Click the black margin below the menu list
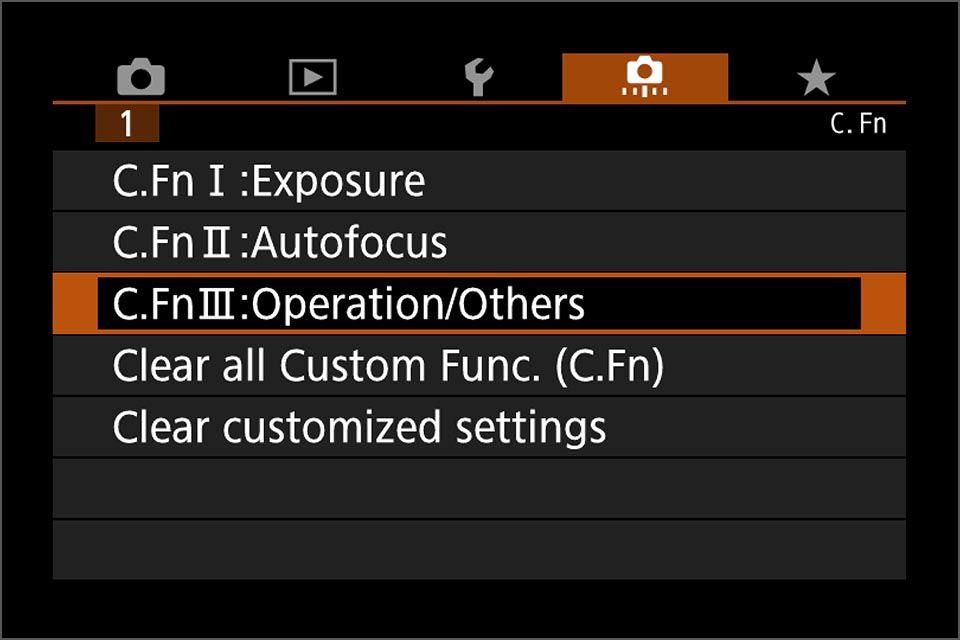 [478, 606]
